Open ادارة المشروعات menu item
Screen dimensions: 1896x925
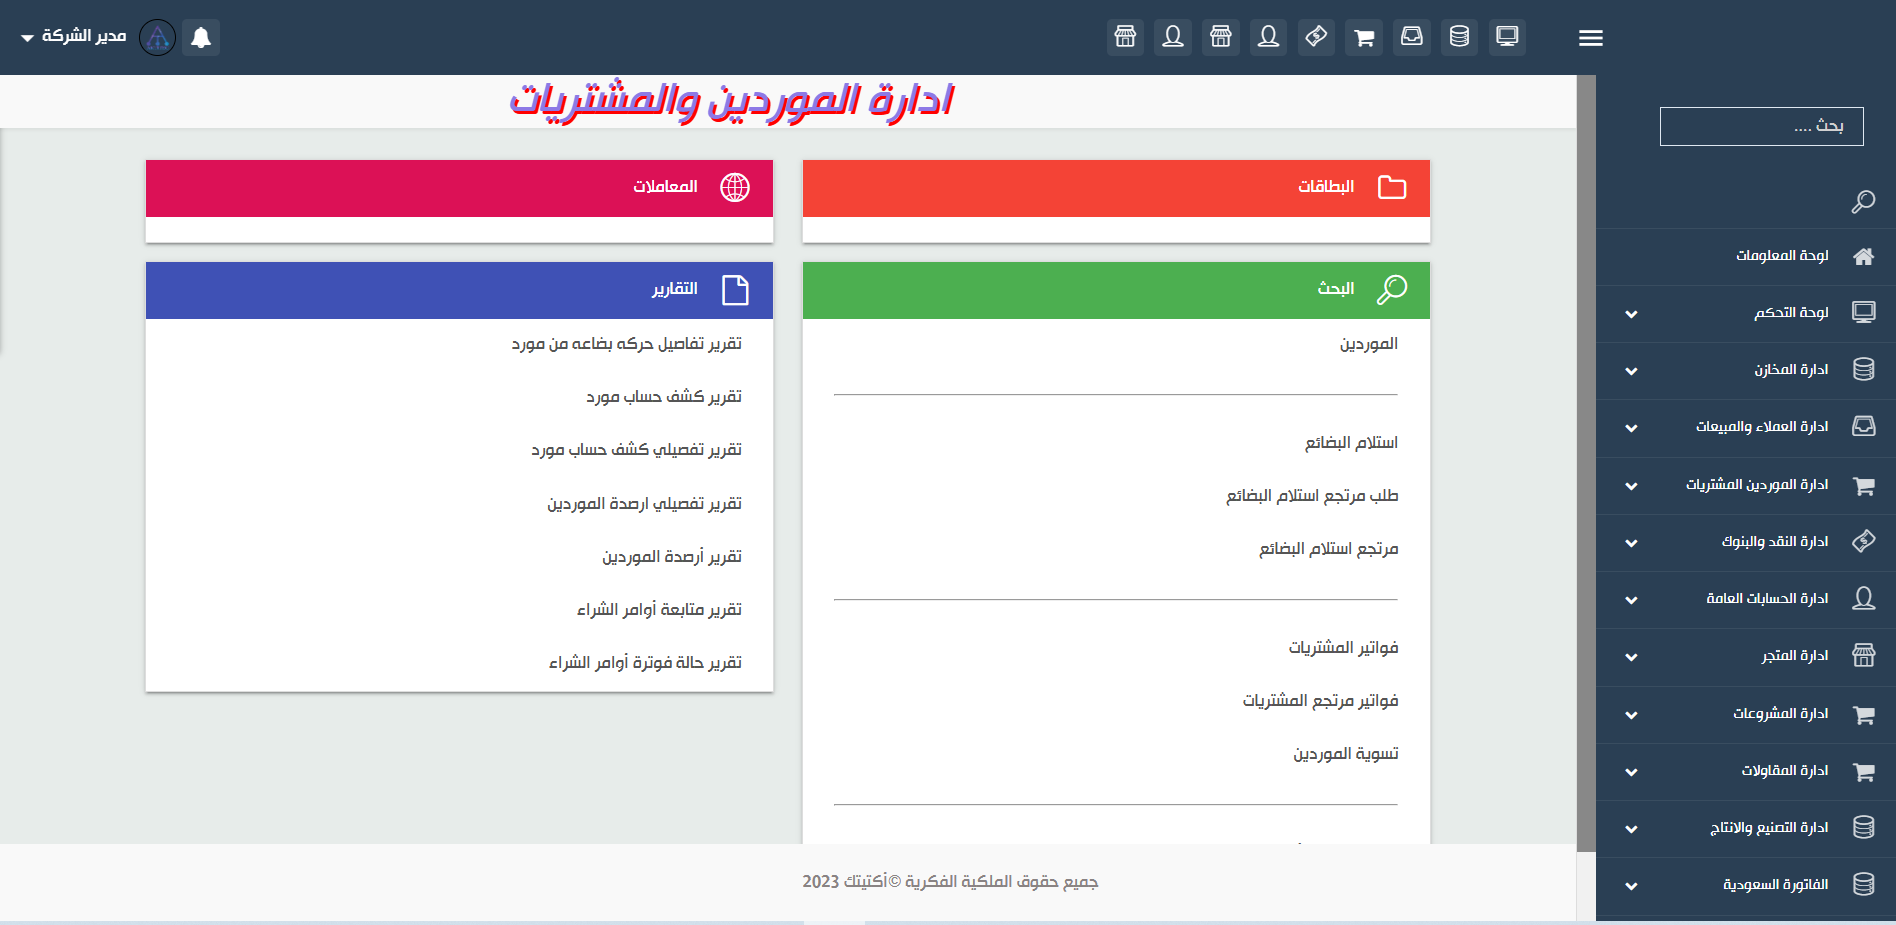tap(1780, 713)
